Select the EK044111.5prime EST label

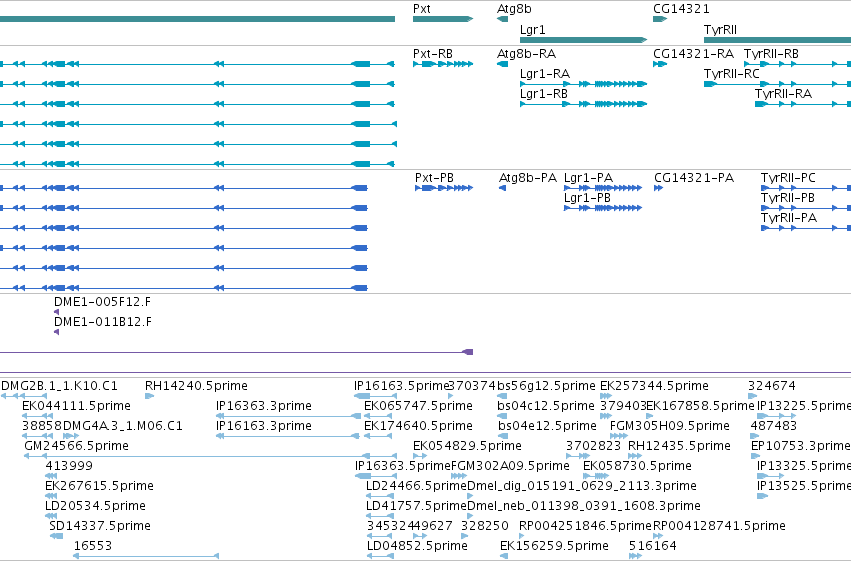tap(77, 406)
